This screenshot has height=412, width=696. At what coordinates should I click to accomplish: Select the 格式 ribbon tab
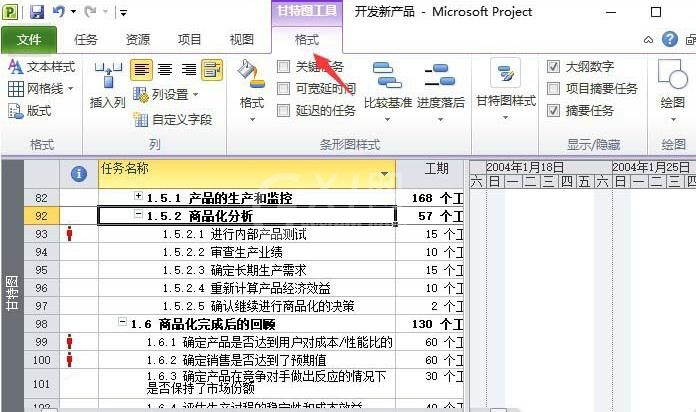[x=307, y=40]
